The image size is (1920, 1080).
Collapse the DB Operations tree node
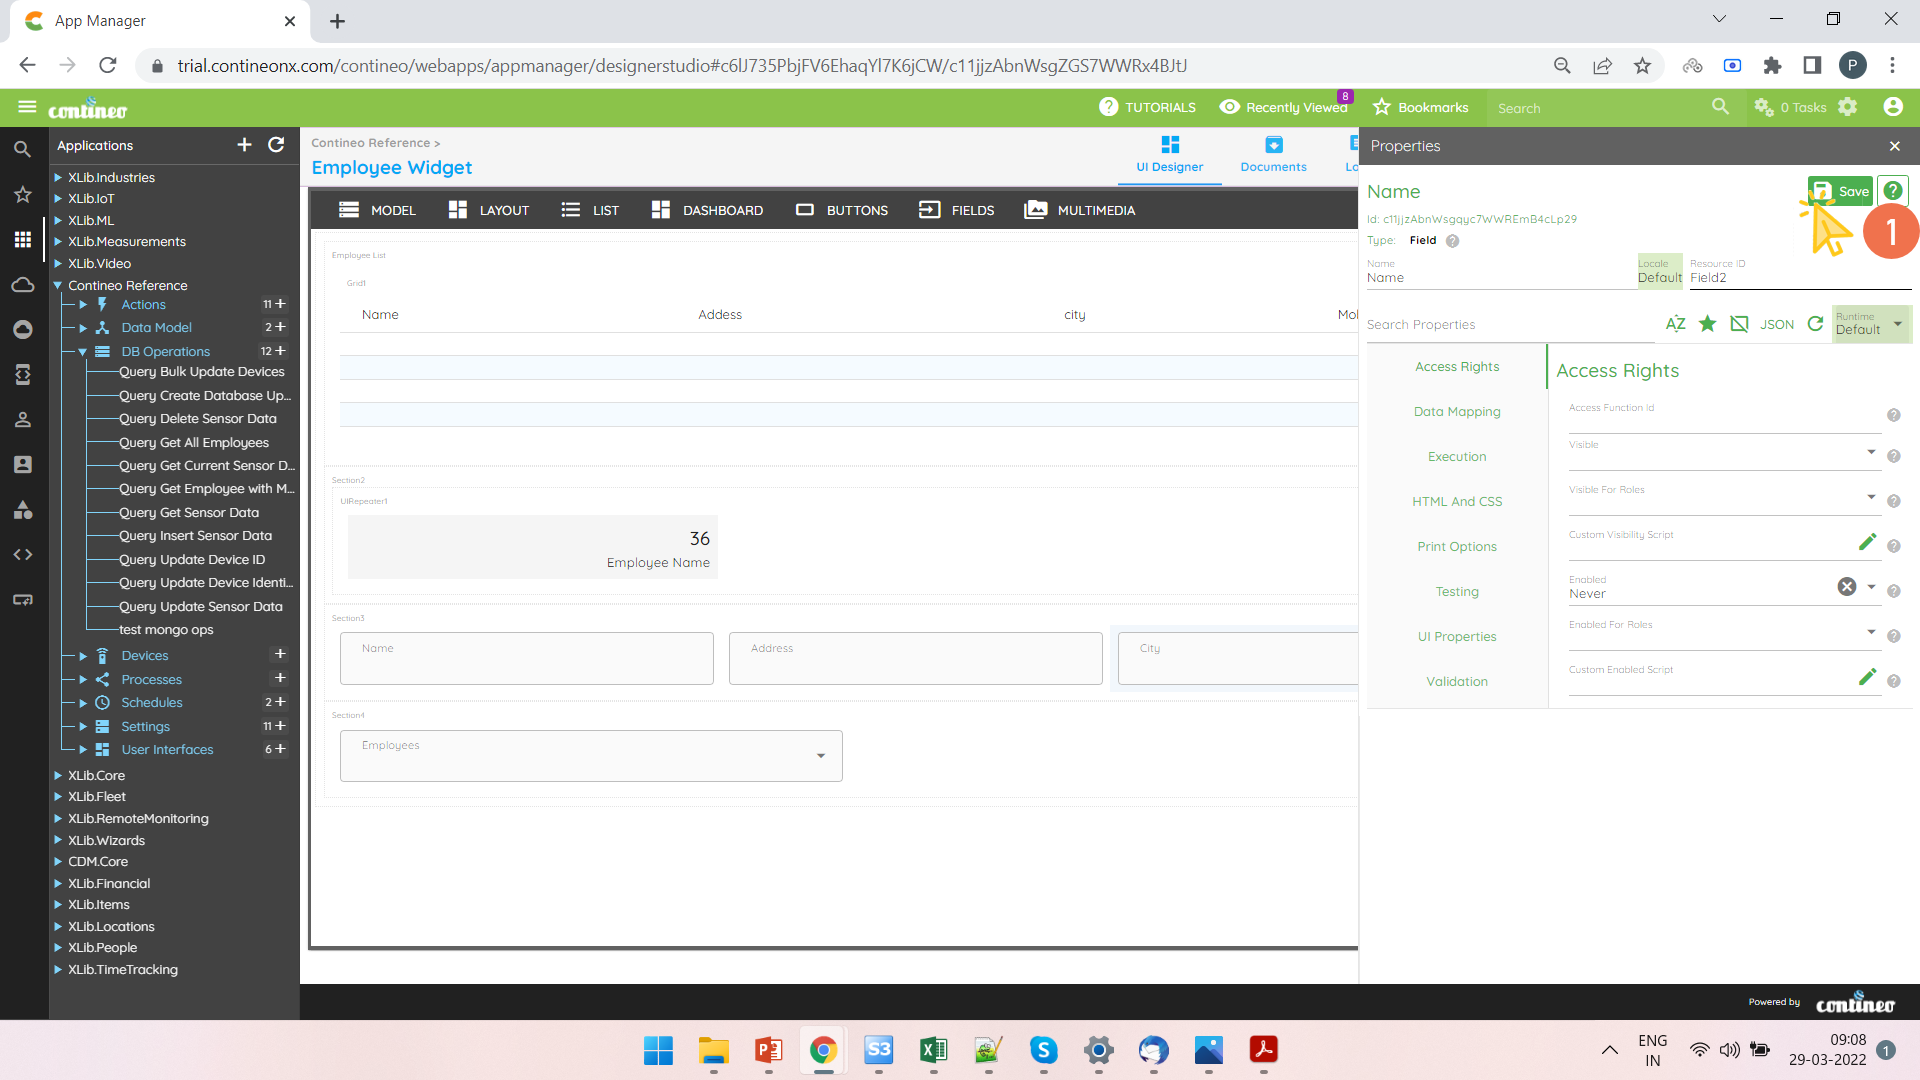click(x=83, y=352)
